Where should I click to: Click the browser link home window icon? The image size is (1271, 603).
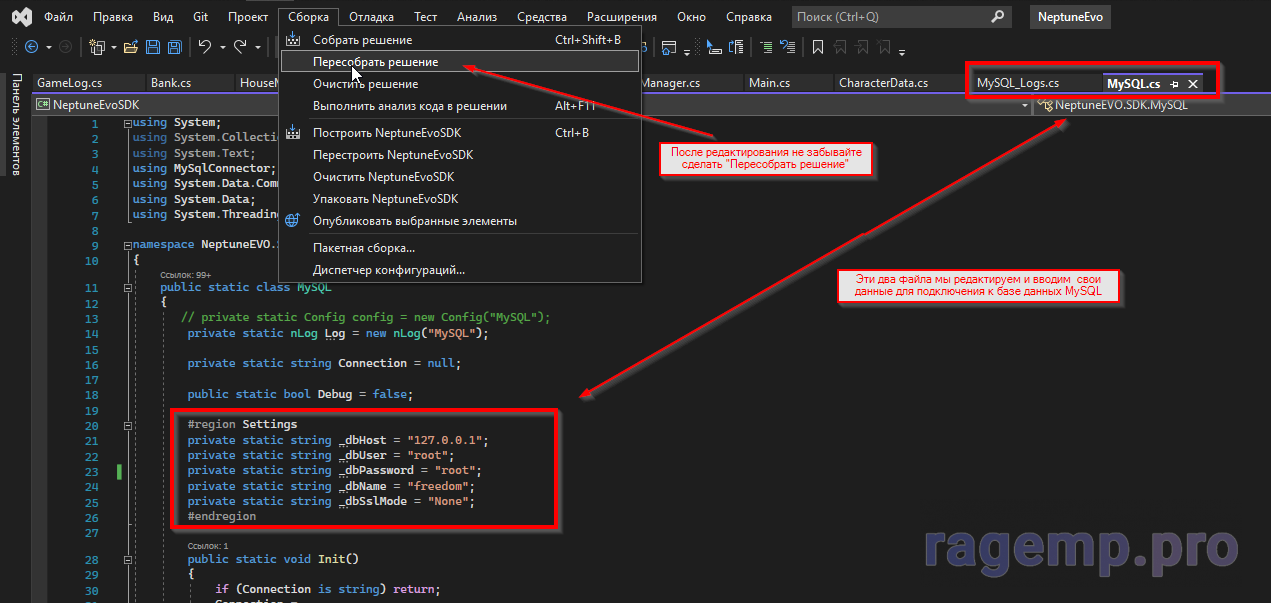[669, 47]
